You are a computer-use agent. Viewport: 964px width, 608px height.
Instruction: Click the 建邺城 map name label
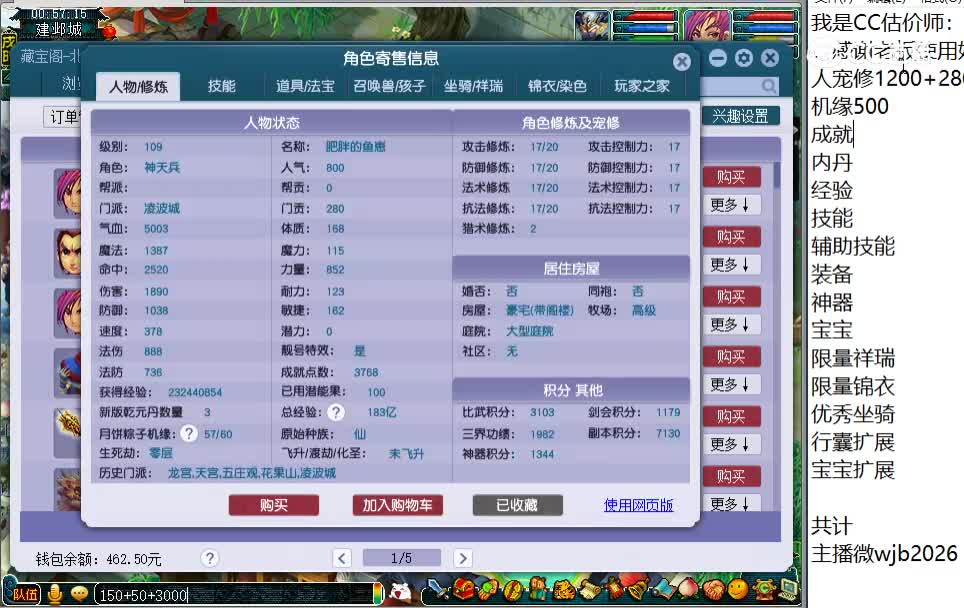tap(58, 29)
